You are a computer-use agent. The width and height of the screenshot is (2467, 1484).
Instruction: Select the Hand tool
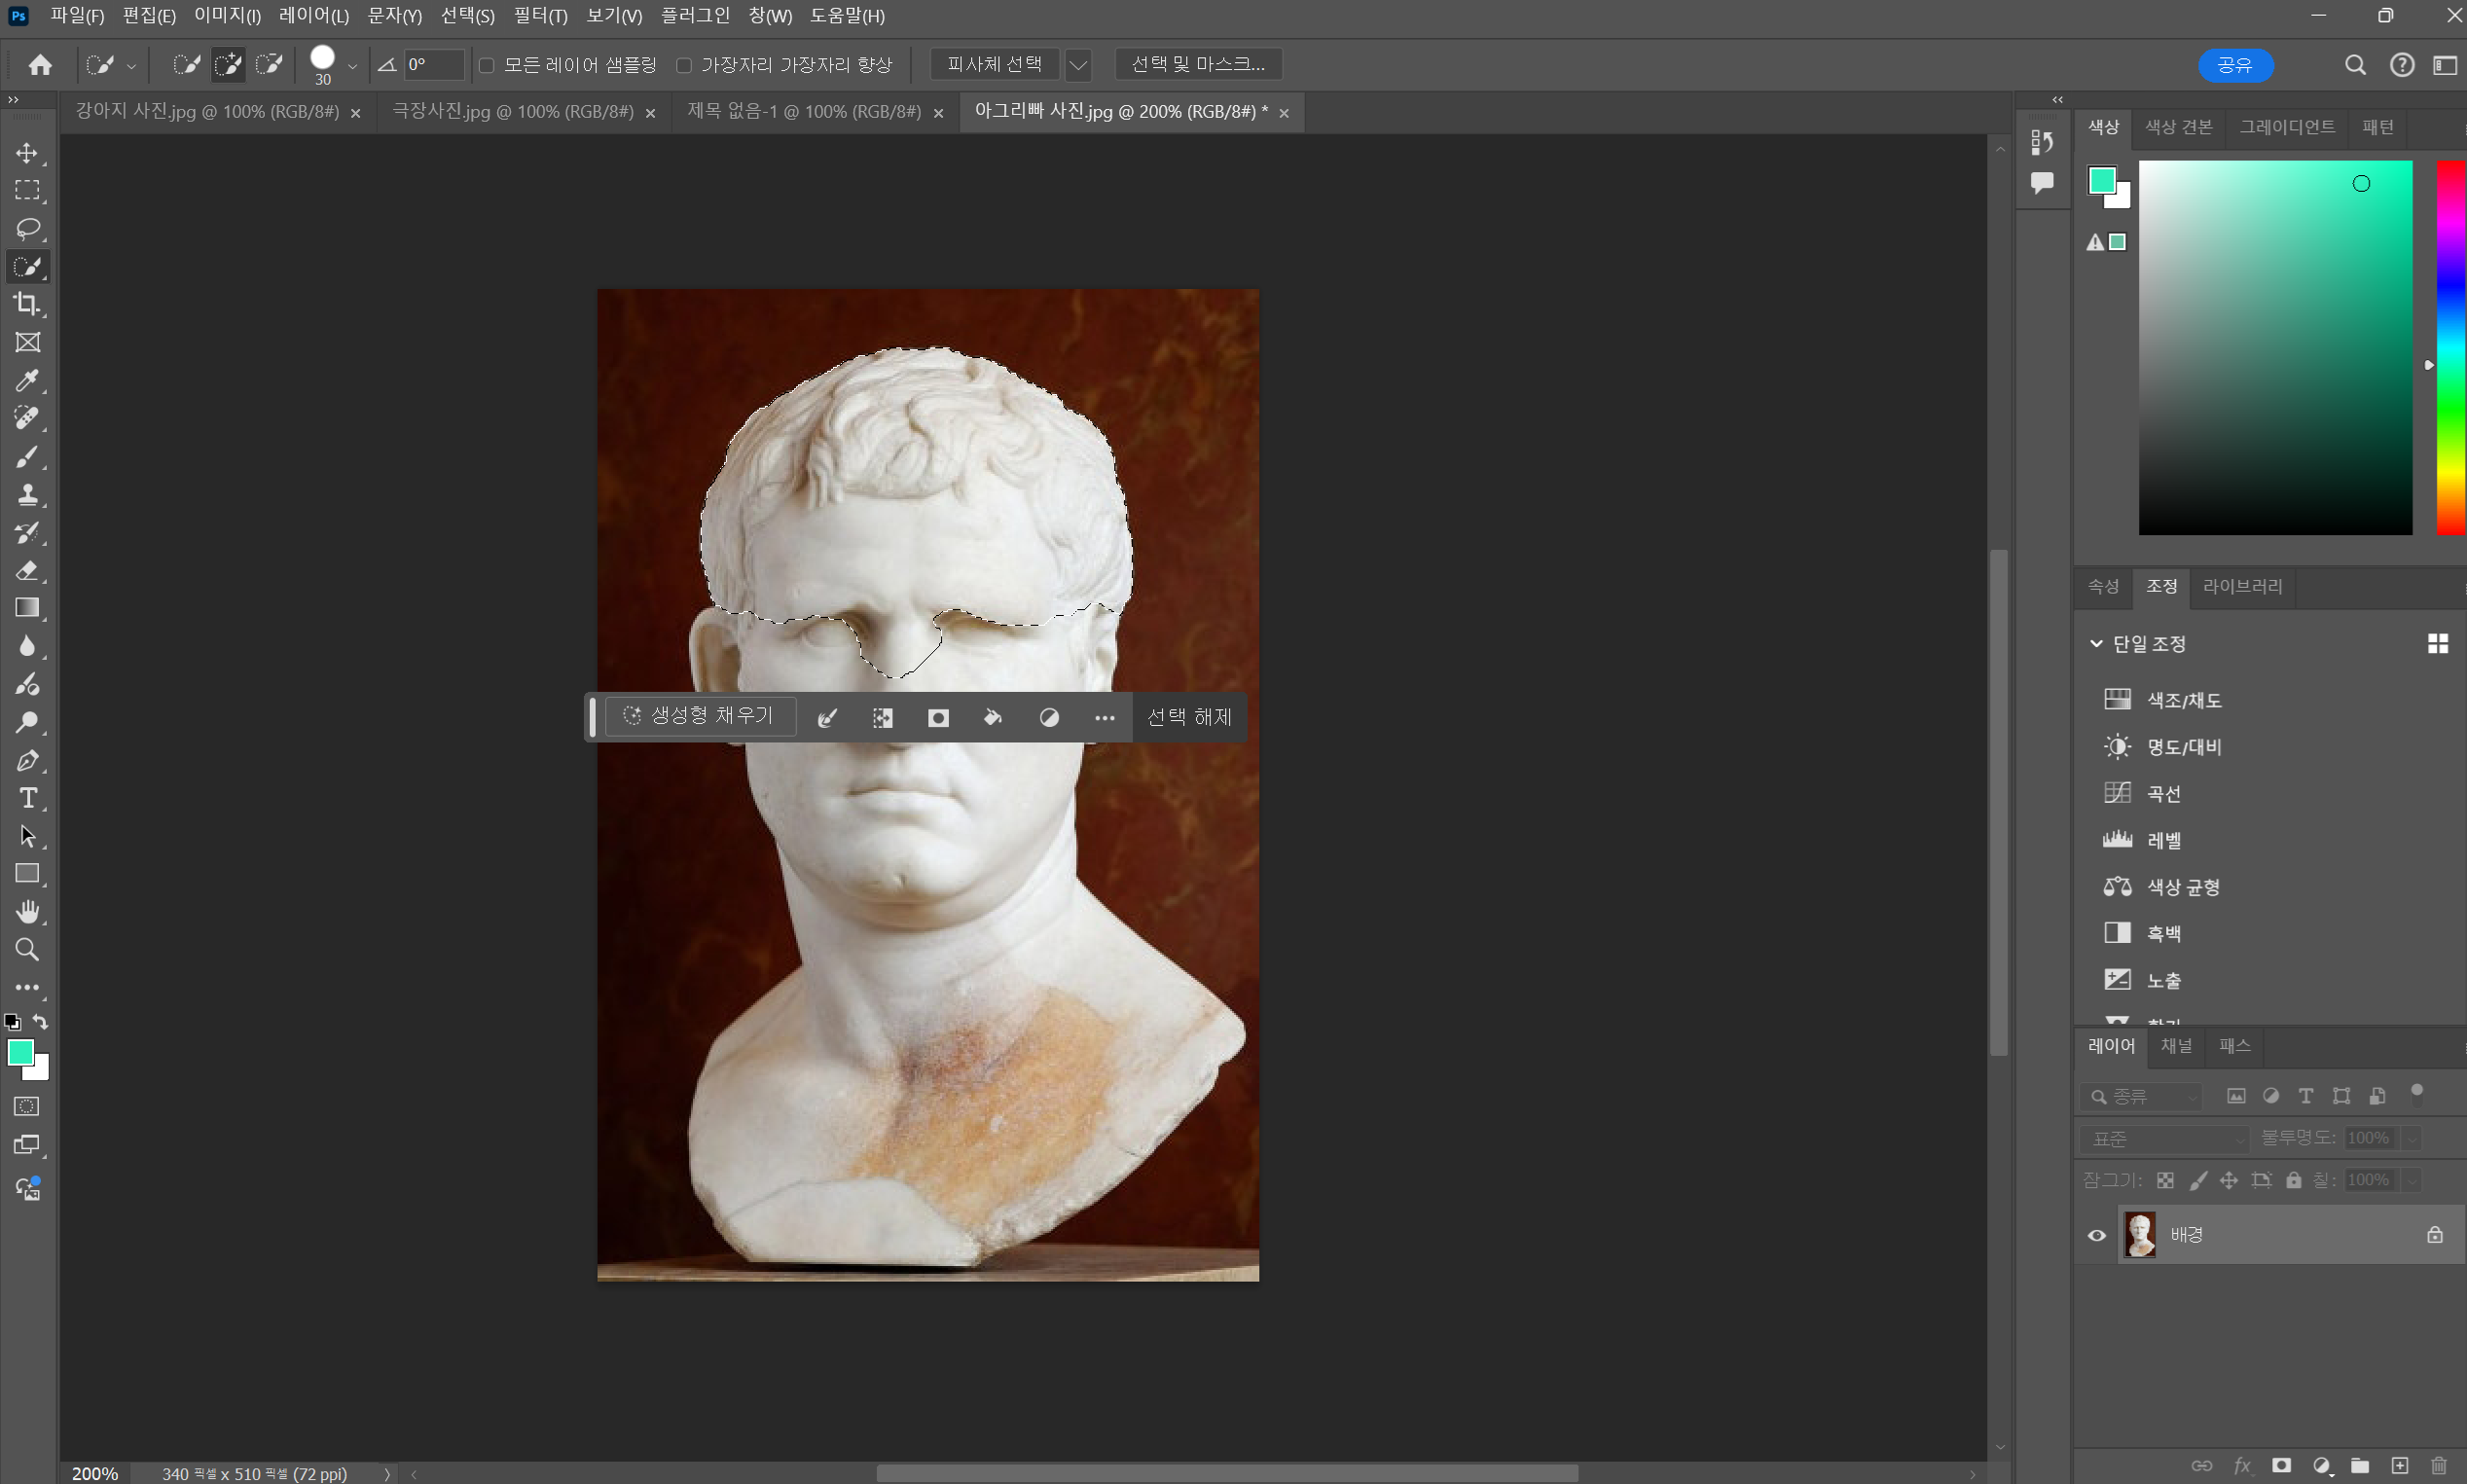click(27, 911)
